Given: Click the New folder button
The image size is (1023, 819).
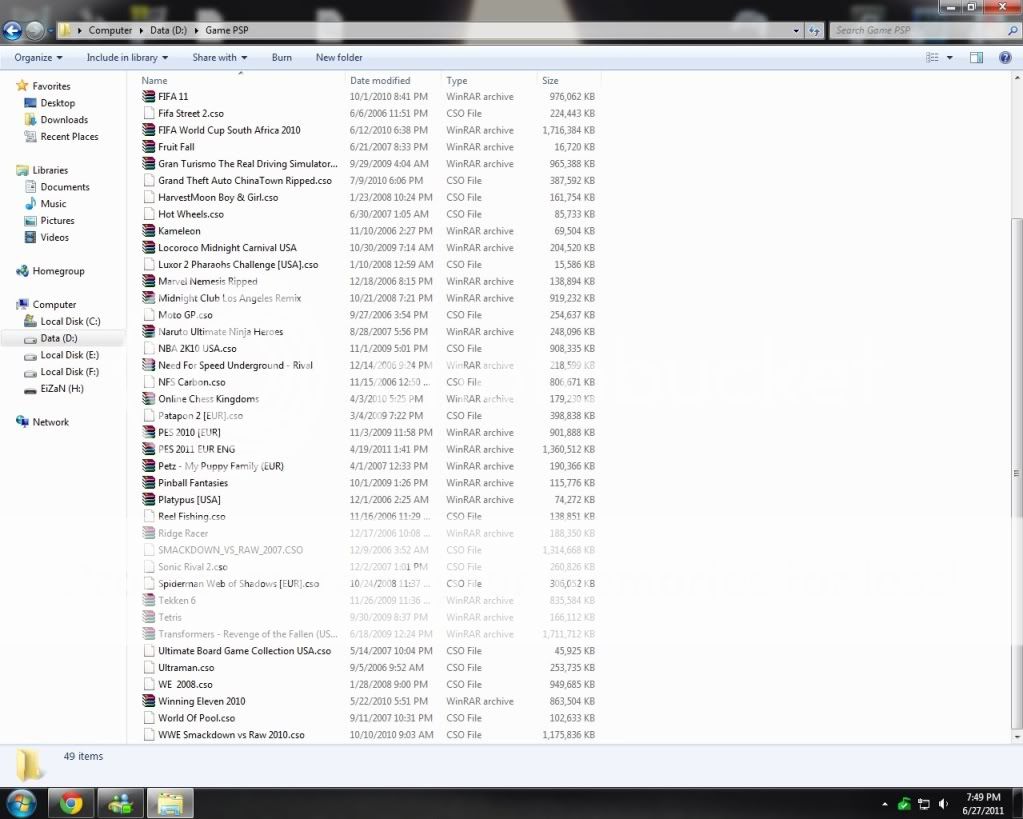Looking at the screenshot, I should click(339, 57).
